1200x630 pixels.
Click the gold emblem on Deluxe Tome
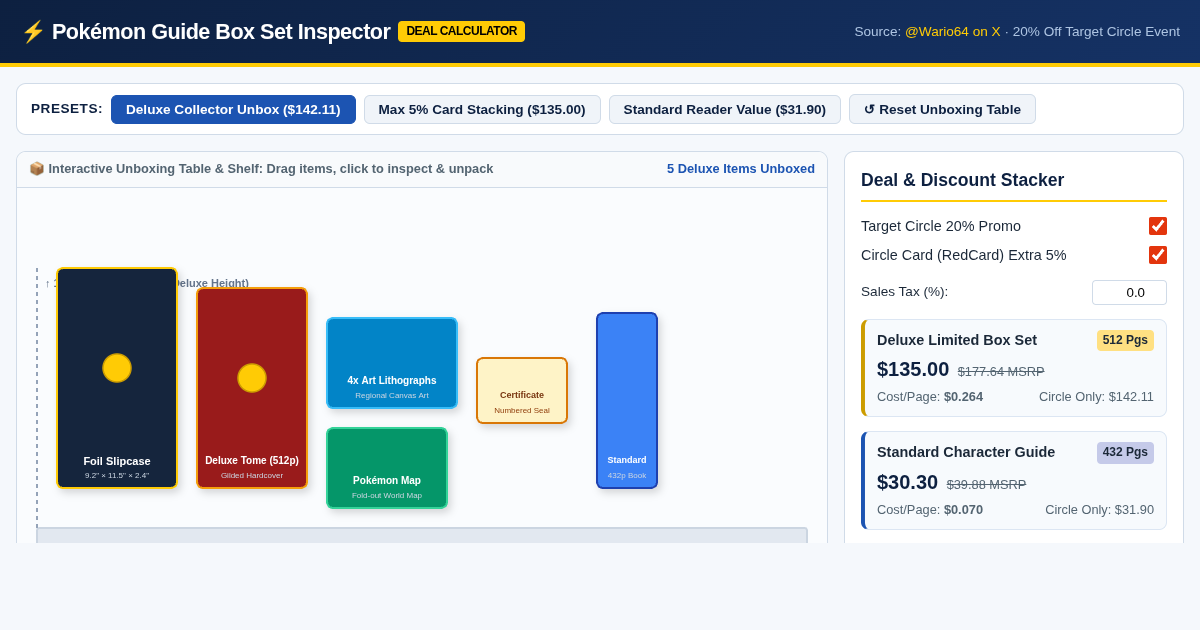(x=252, y=378)
